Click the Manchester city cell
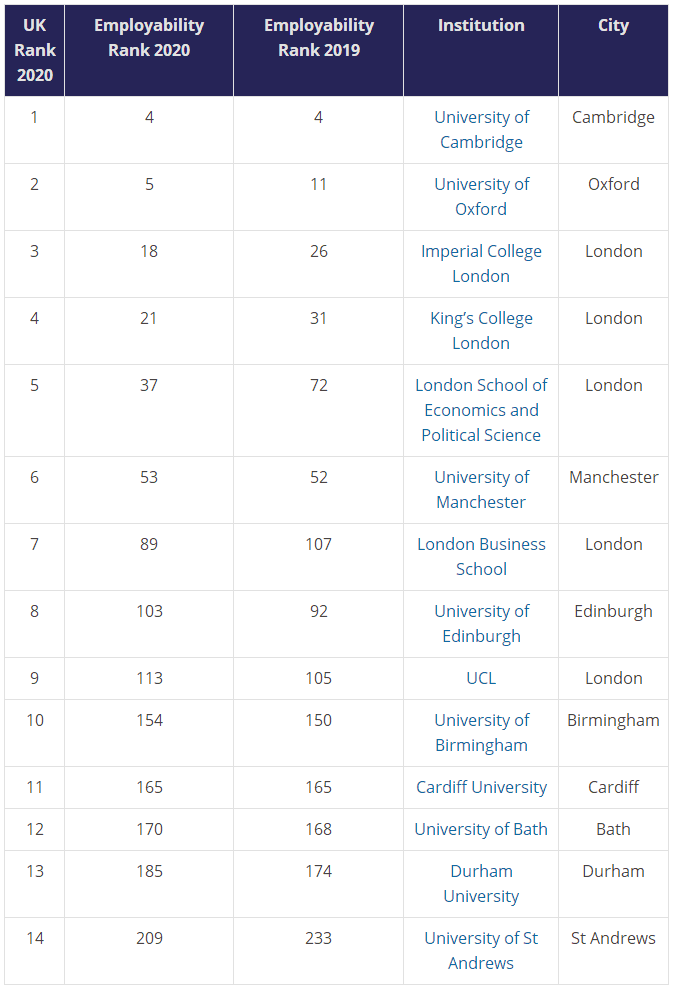 point(613,477)
